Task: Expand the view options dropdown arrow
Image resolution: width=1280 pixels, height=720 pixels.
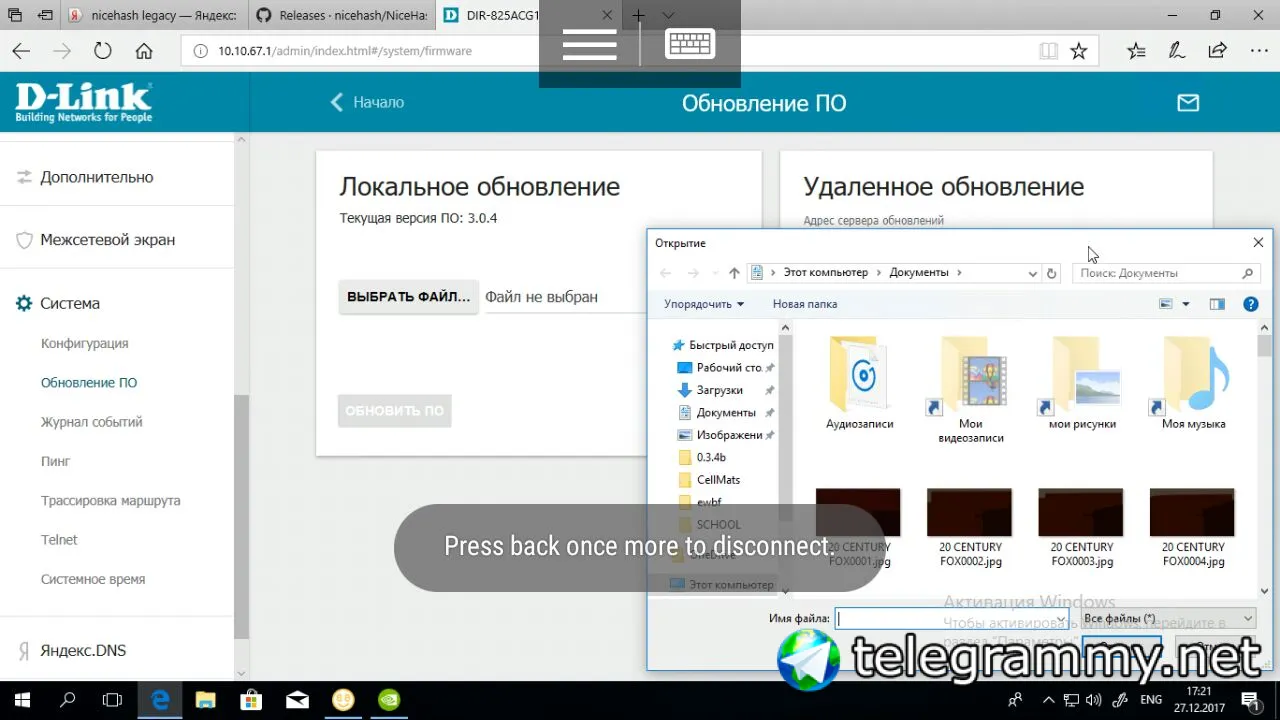Action: coord(1186,304)
